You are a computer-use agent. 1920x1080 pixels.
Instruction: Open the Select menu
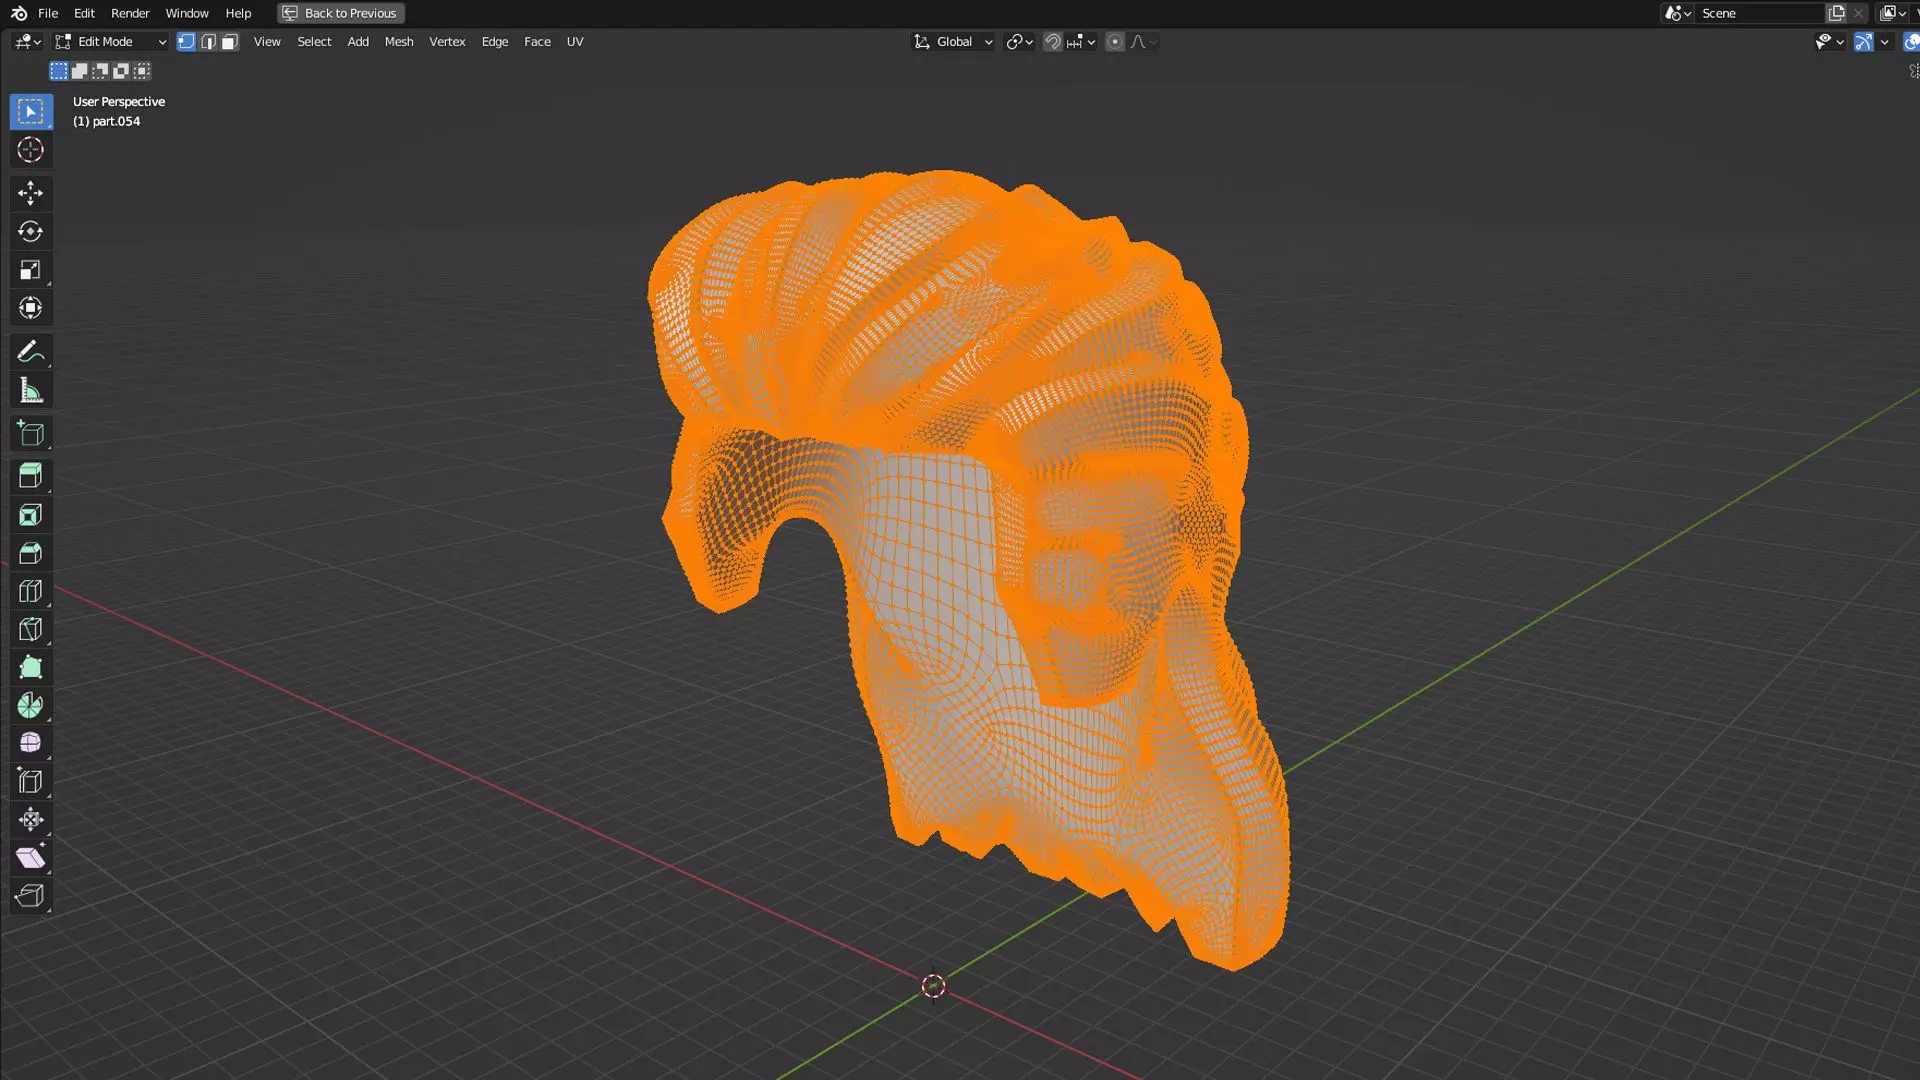[x=314, y=42]
